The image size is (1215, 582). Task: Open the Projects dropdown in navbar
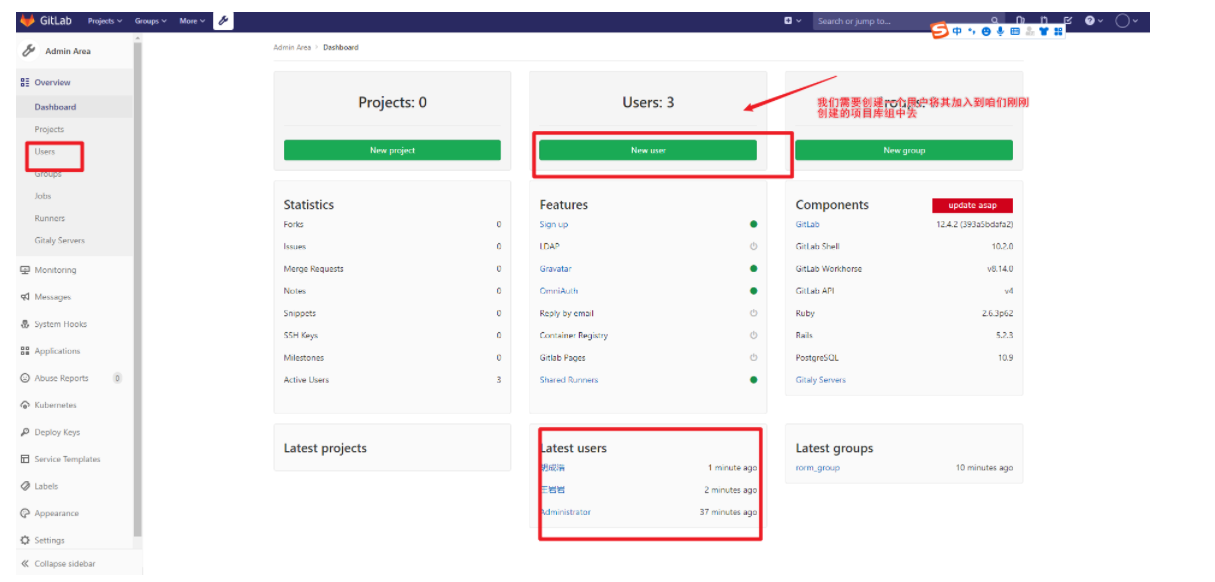(105, 21)
